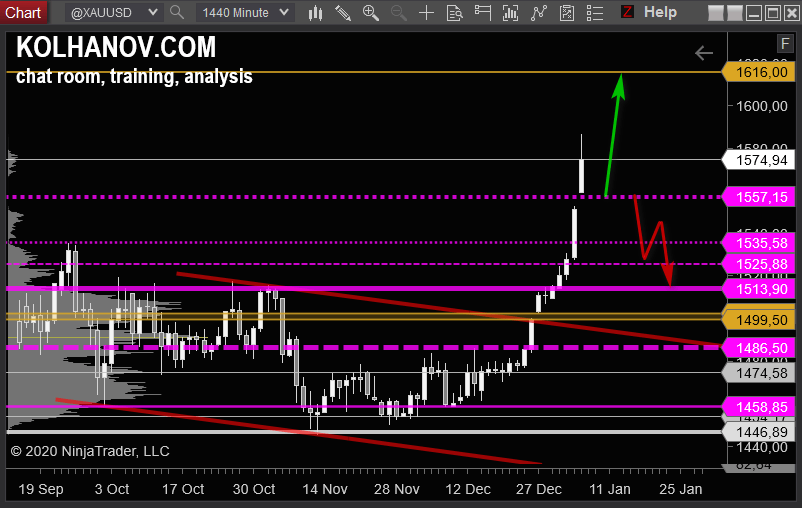This screenshot has width=802, height=508.
Task: Toggle the Chart Trader panel icon
Action: (484, 13)
